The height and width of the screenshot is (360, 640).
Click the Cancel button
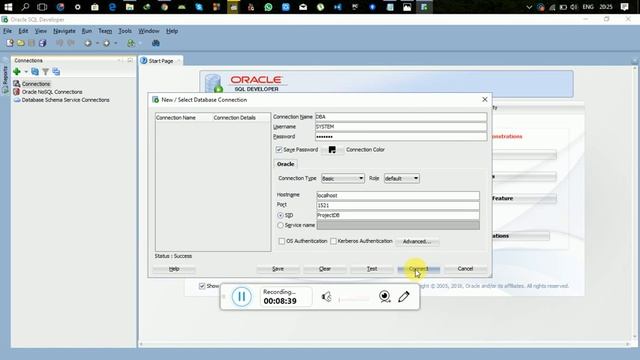pos(465,269)
